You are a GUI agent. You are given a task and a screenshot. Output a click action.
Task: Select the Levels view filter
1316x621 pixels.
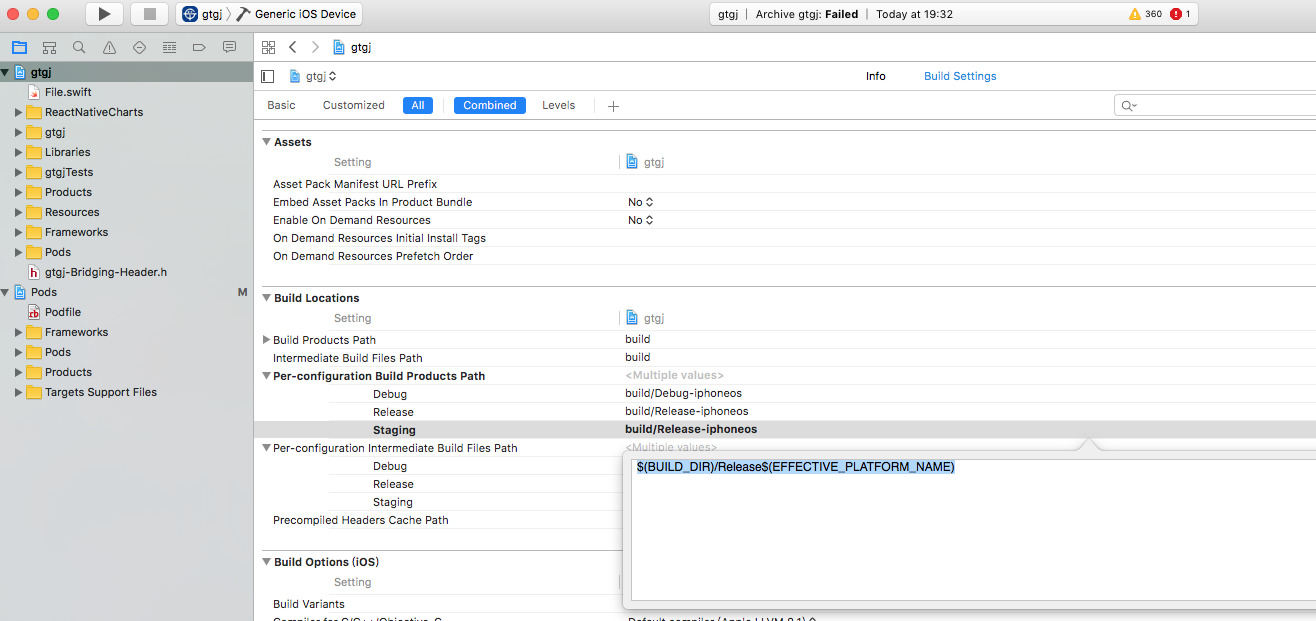559,105
